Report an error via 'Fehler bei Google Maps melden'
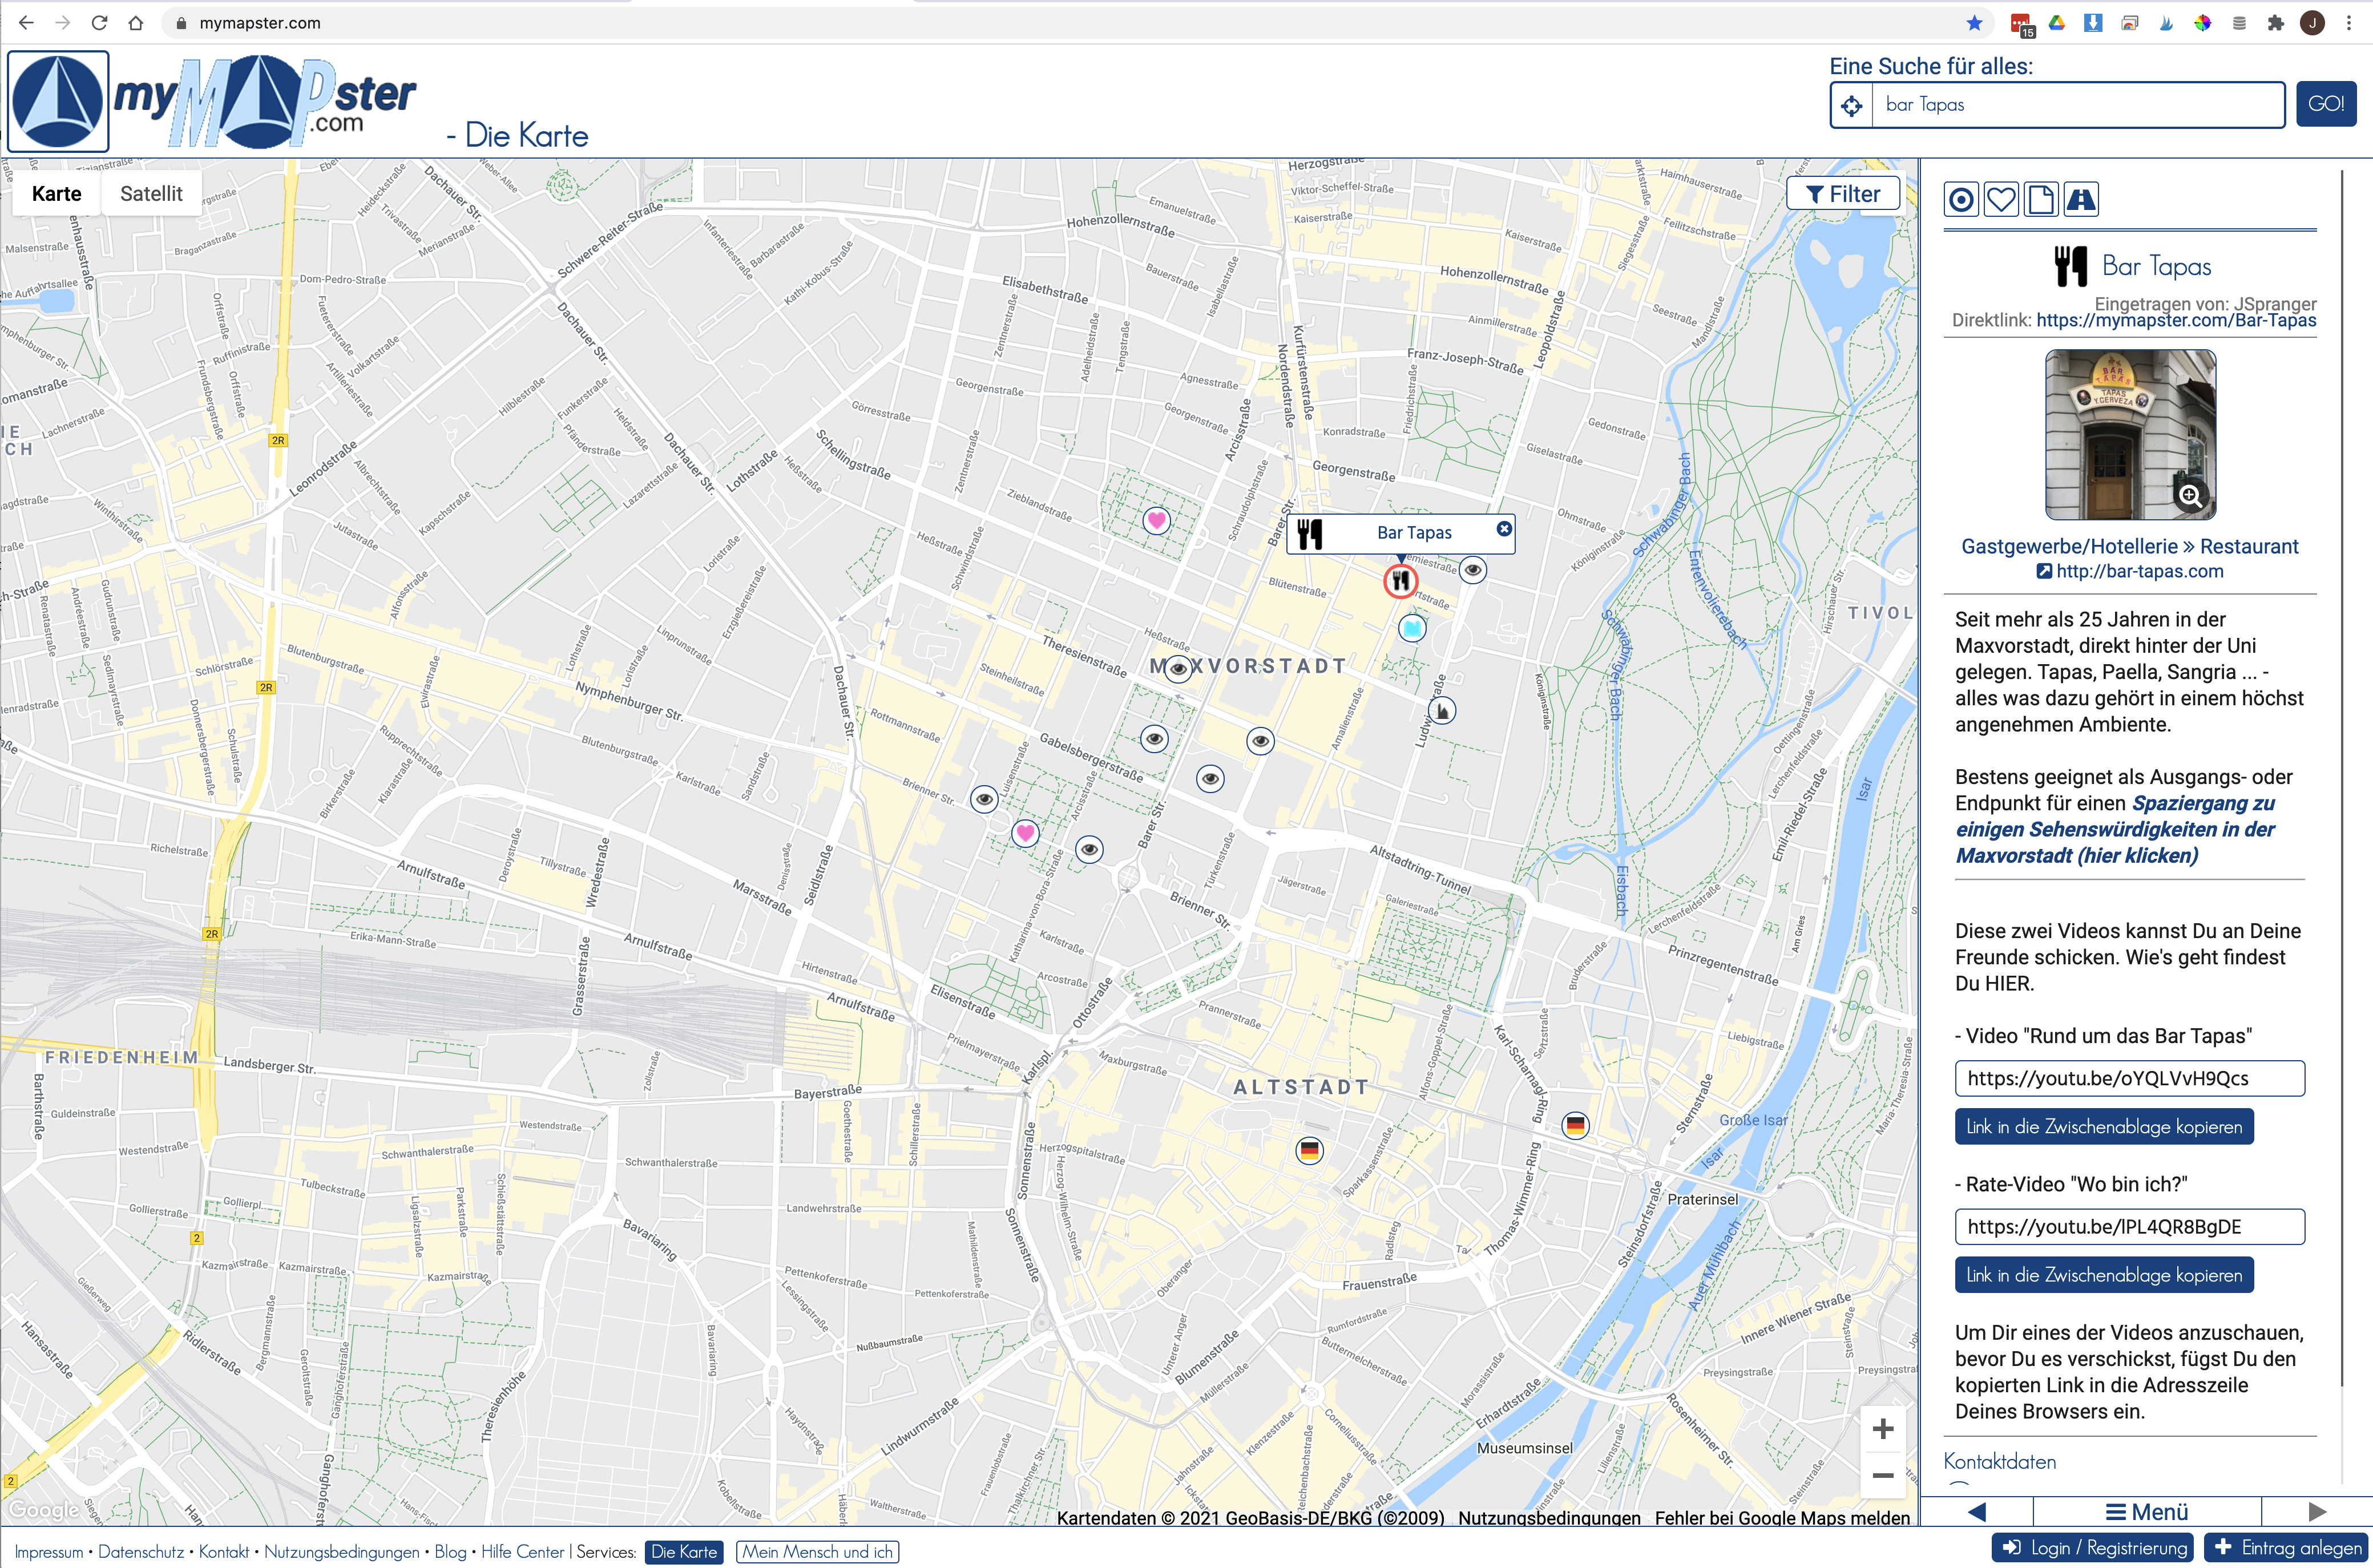The height and width of the screenshot is (1568, 2373). click(1782, 1518)
